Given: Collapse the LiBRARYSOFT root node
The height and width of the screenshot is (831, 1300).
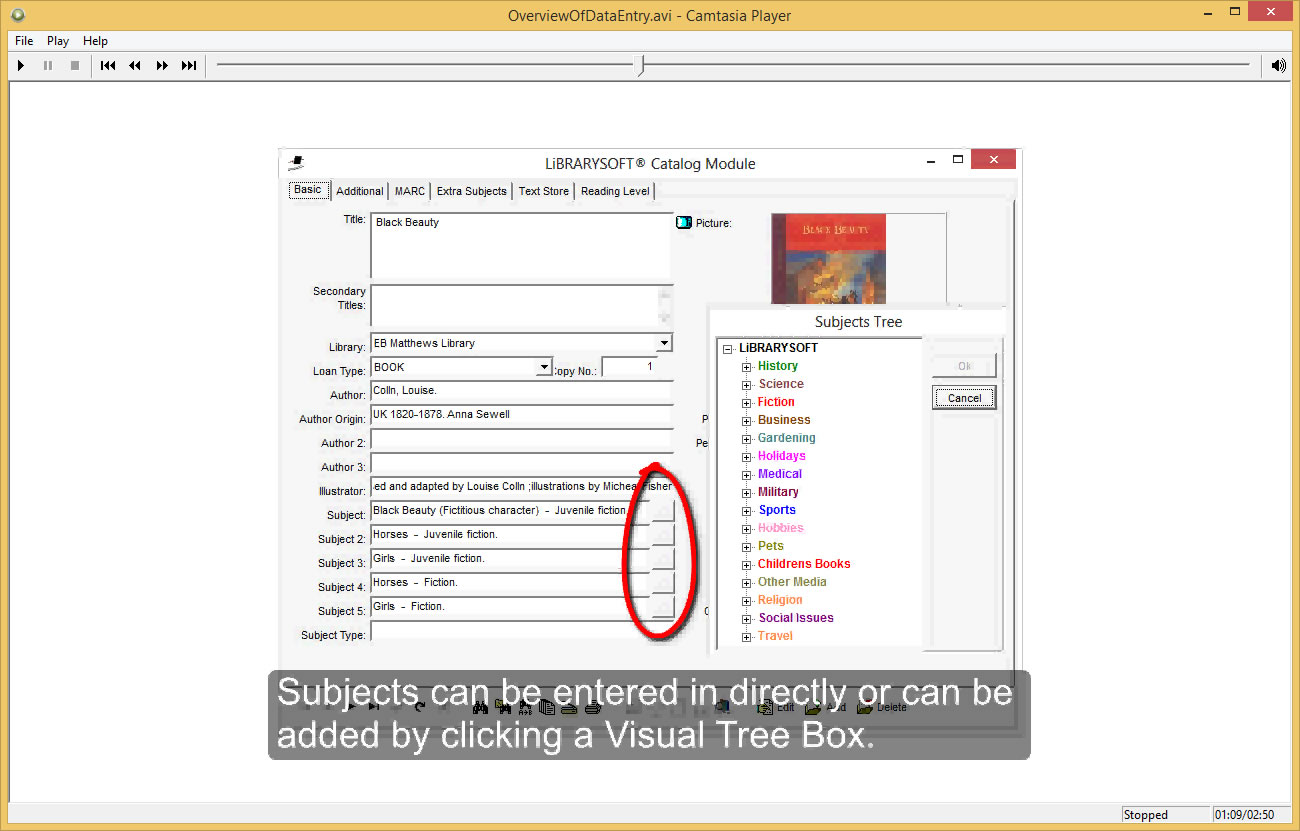Looking at the screenshot, I should [728, 348].
